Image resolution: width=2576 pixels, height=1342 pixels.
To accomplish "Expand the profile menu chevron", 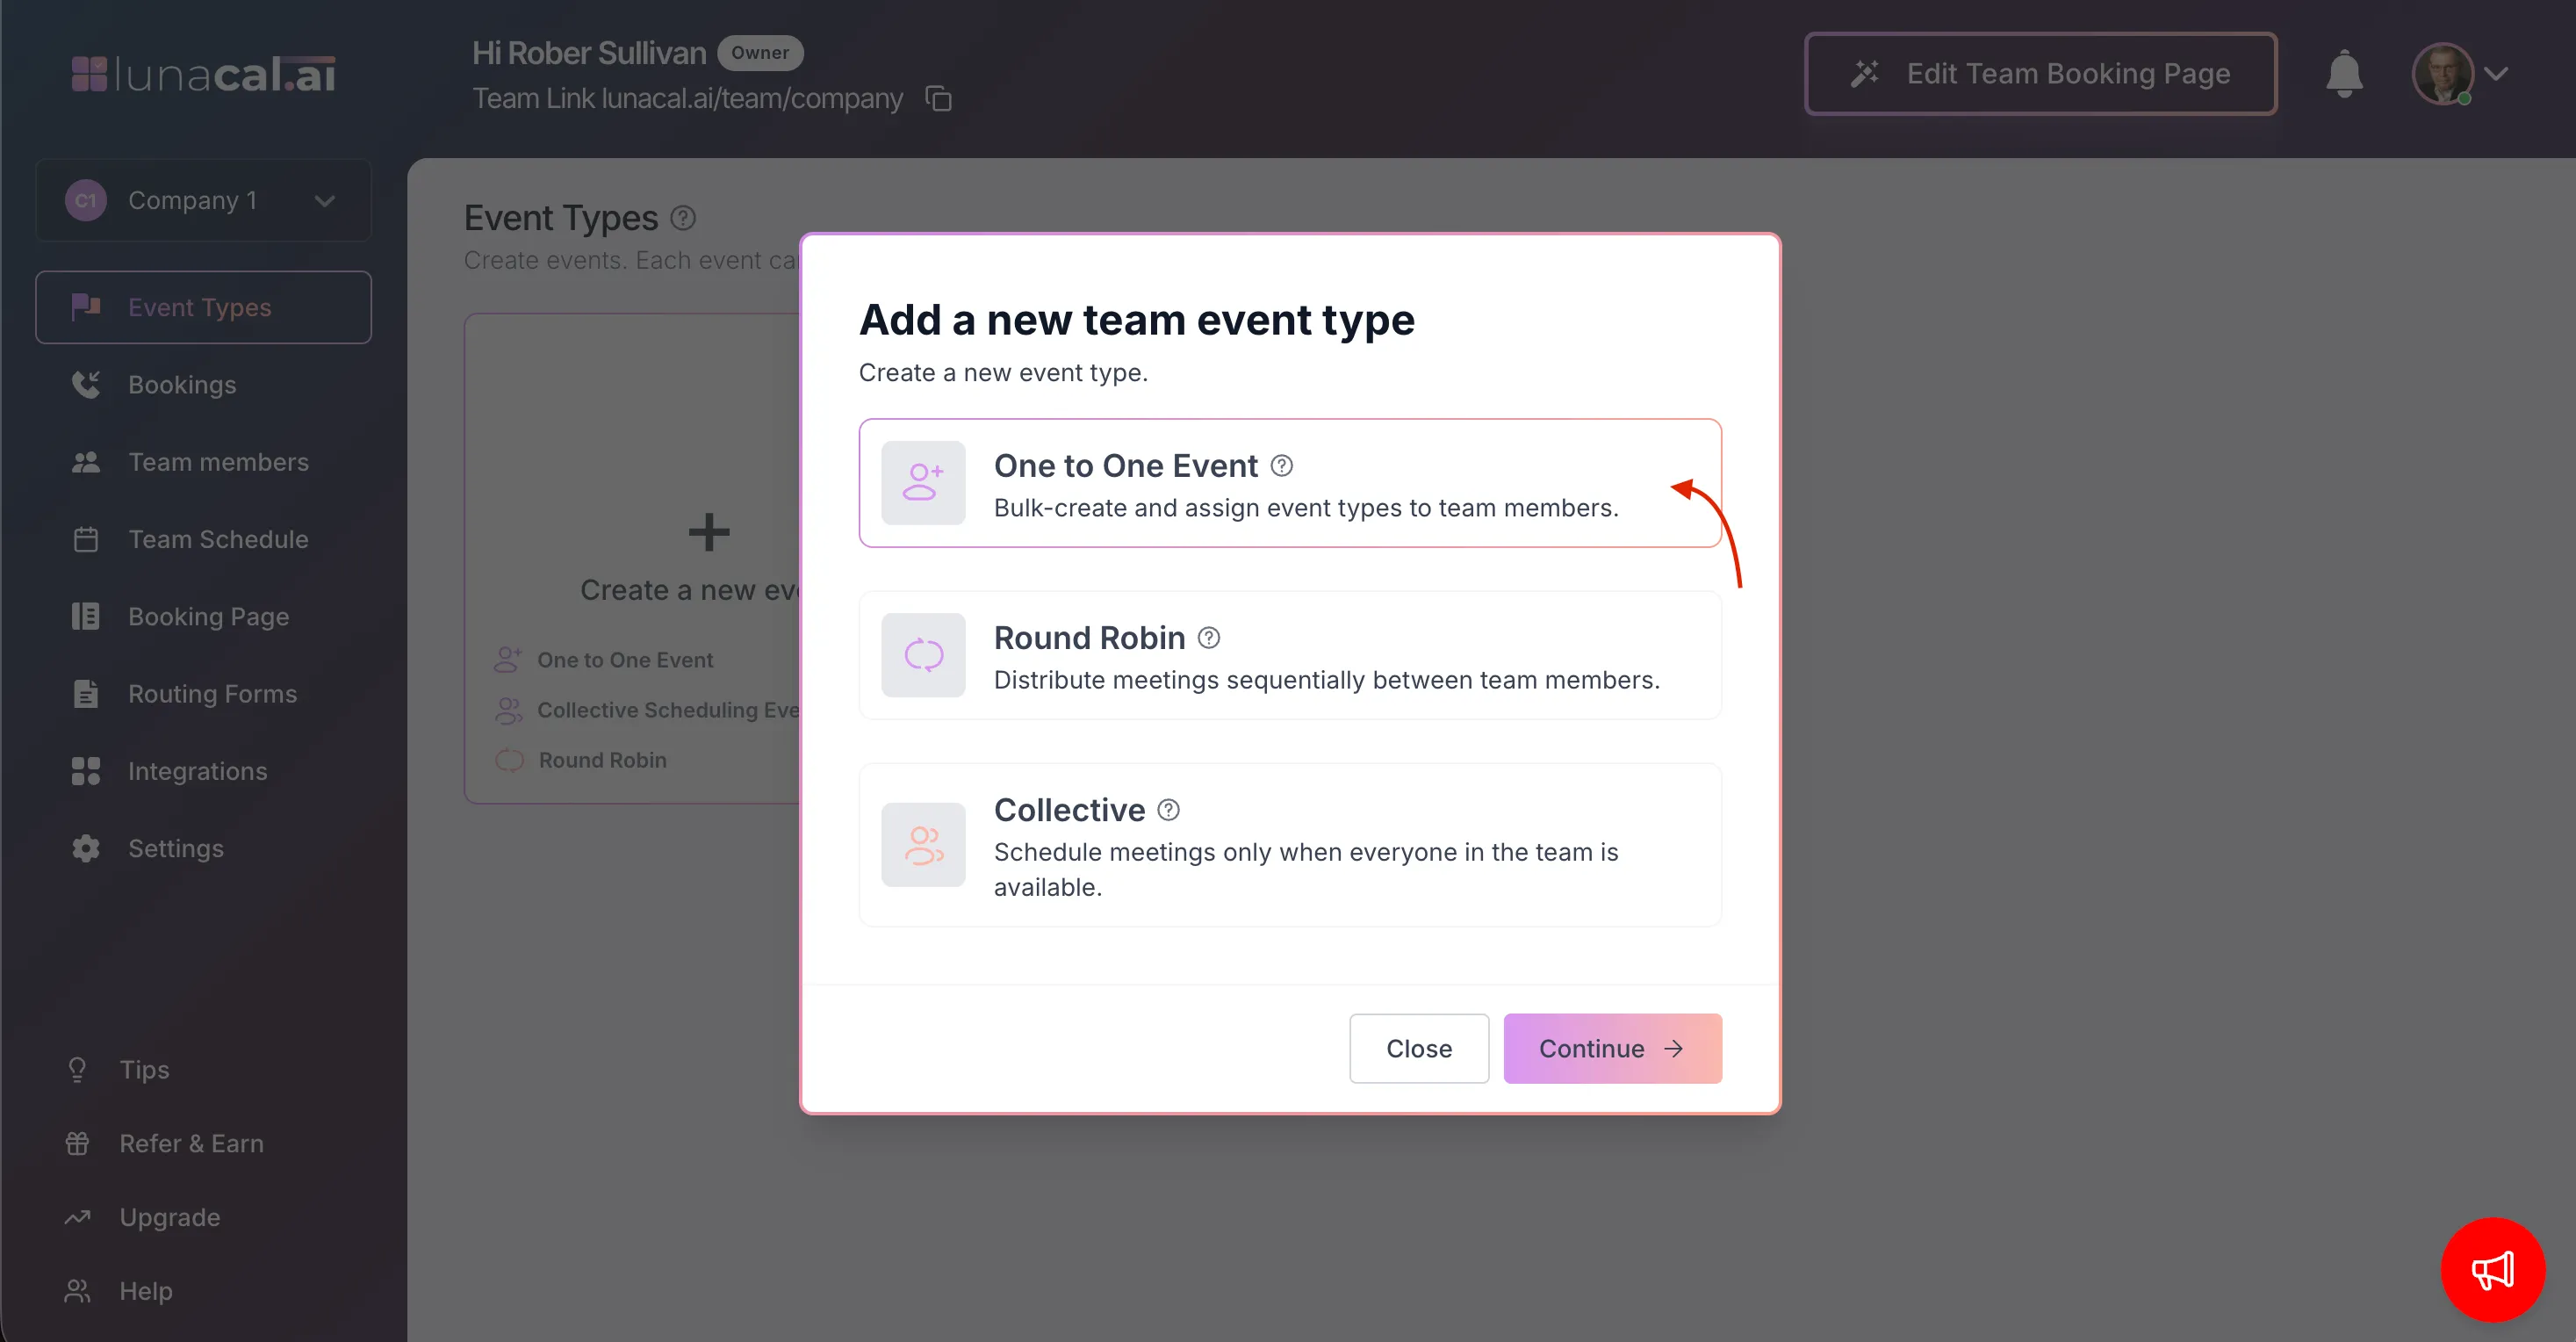I will (x=2496, y=74).
